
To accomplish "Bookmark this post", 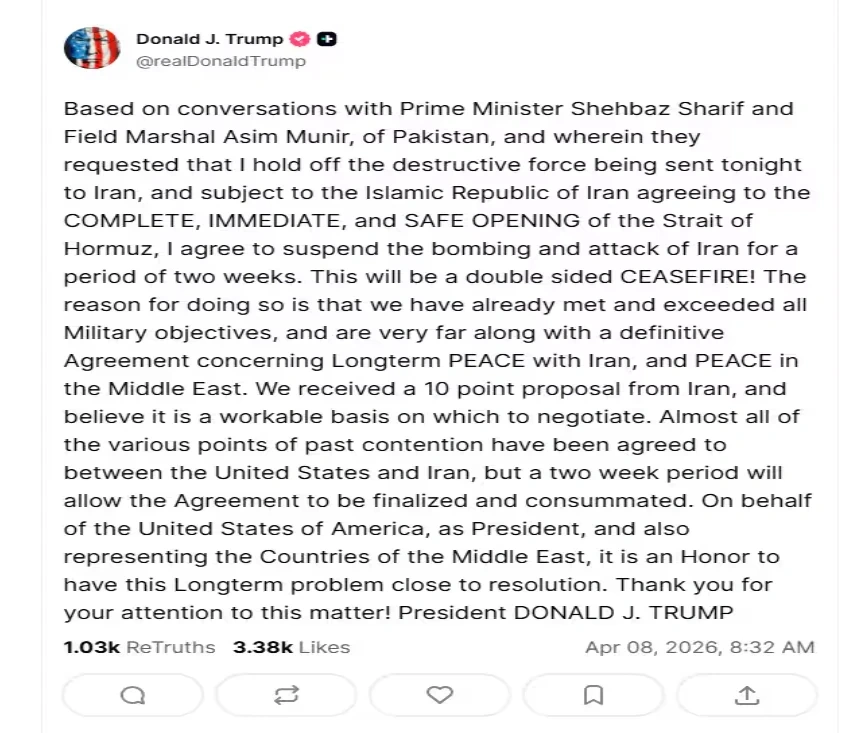I will pyautogui.click(x=593, y=695).
